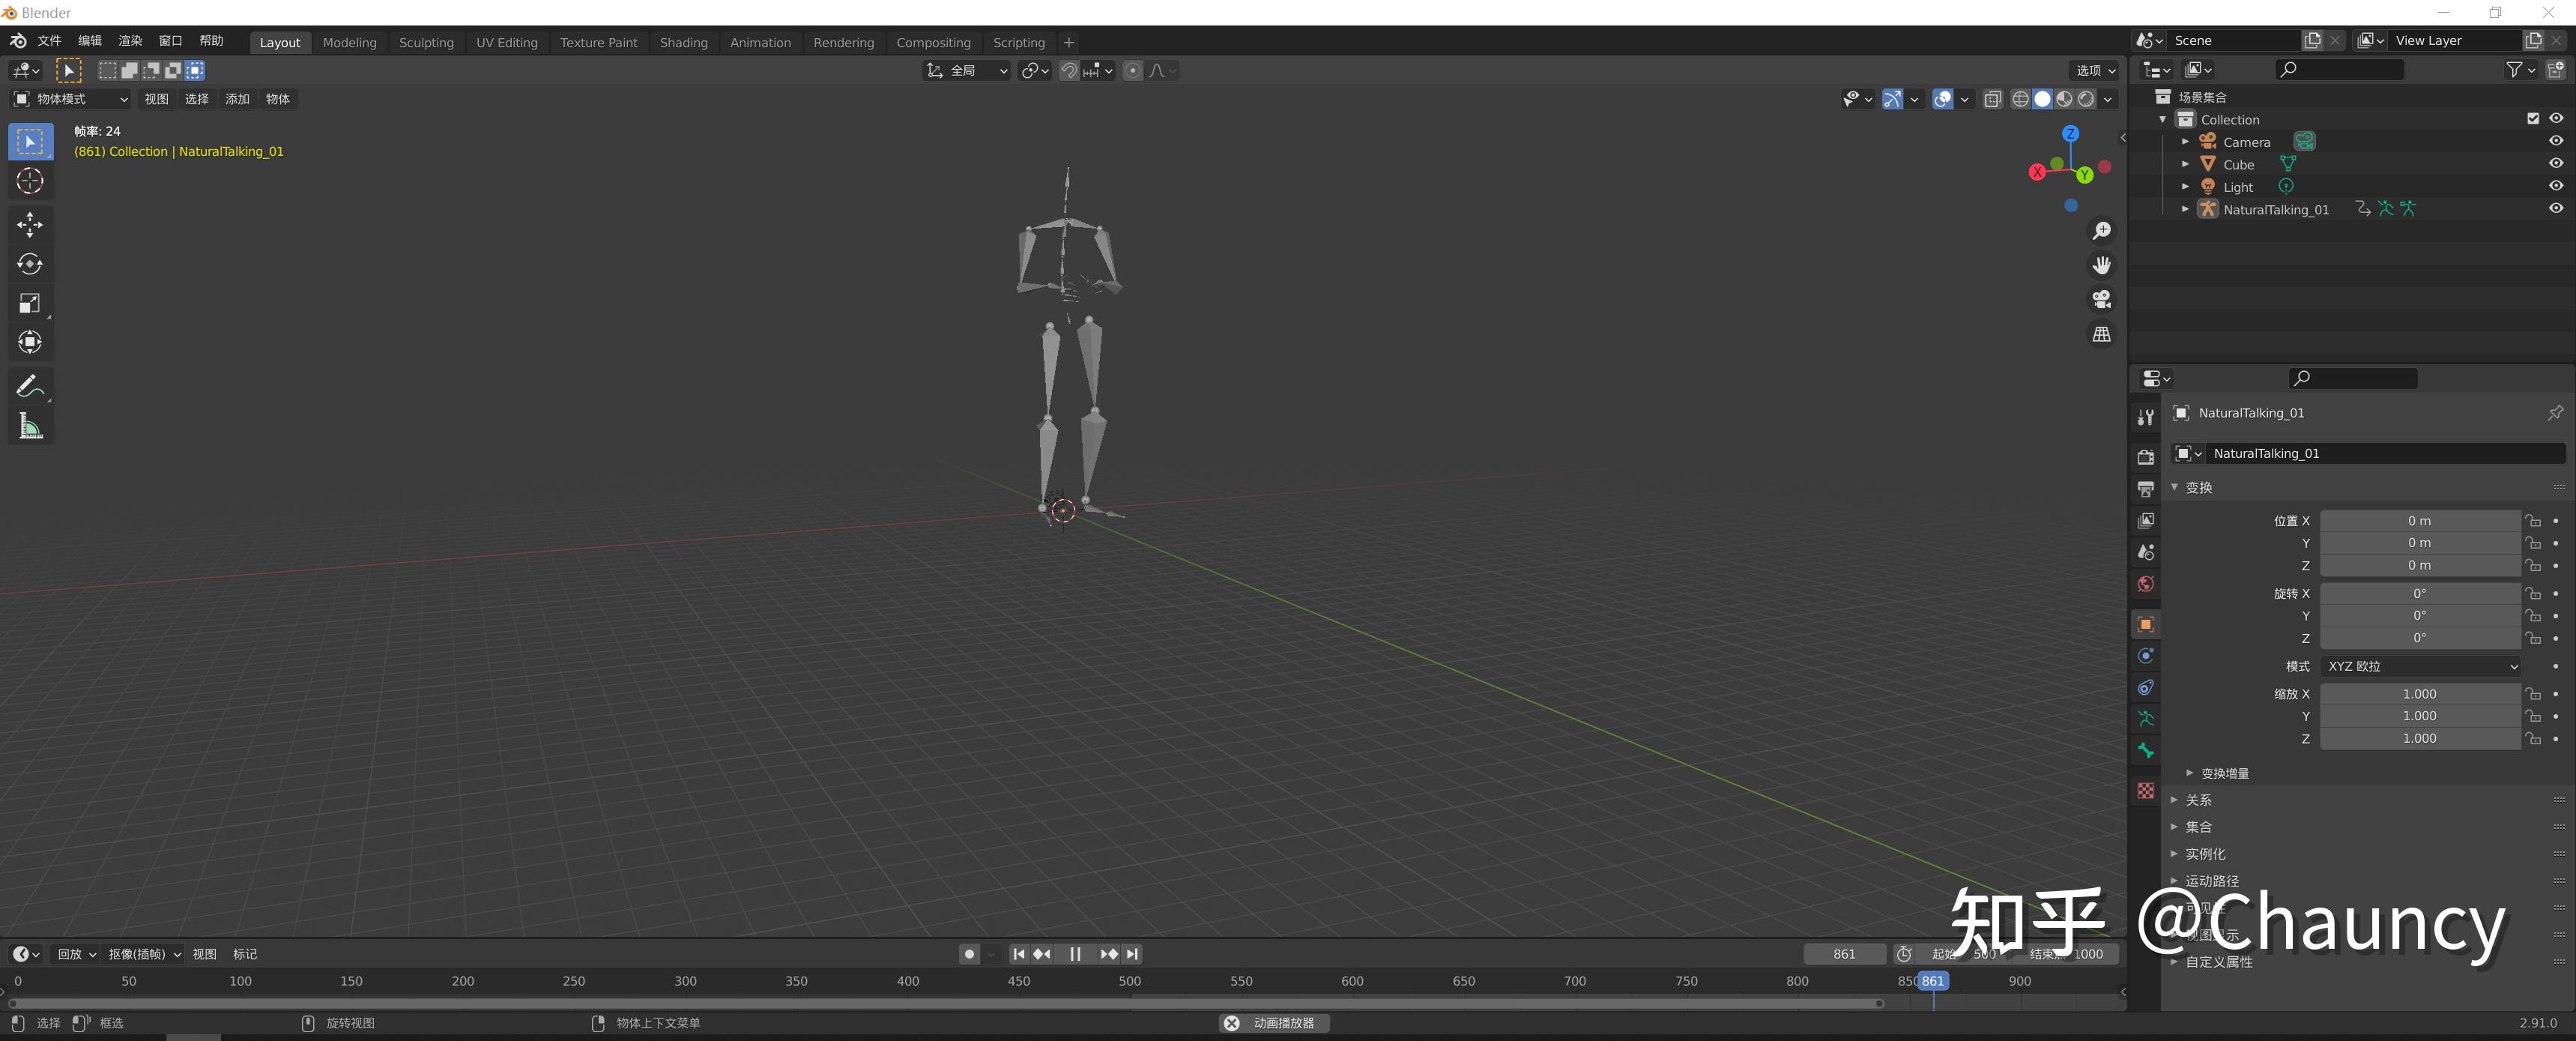Open the 渲染 (Render) menu
The width and height of the screenshot is (2576, 1041).
tap(130, 41)
